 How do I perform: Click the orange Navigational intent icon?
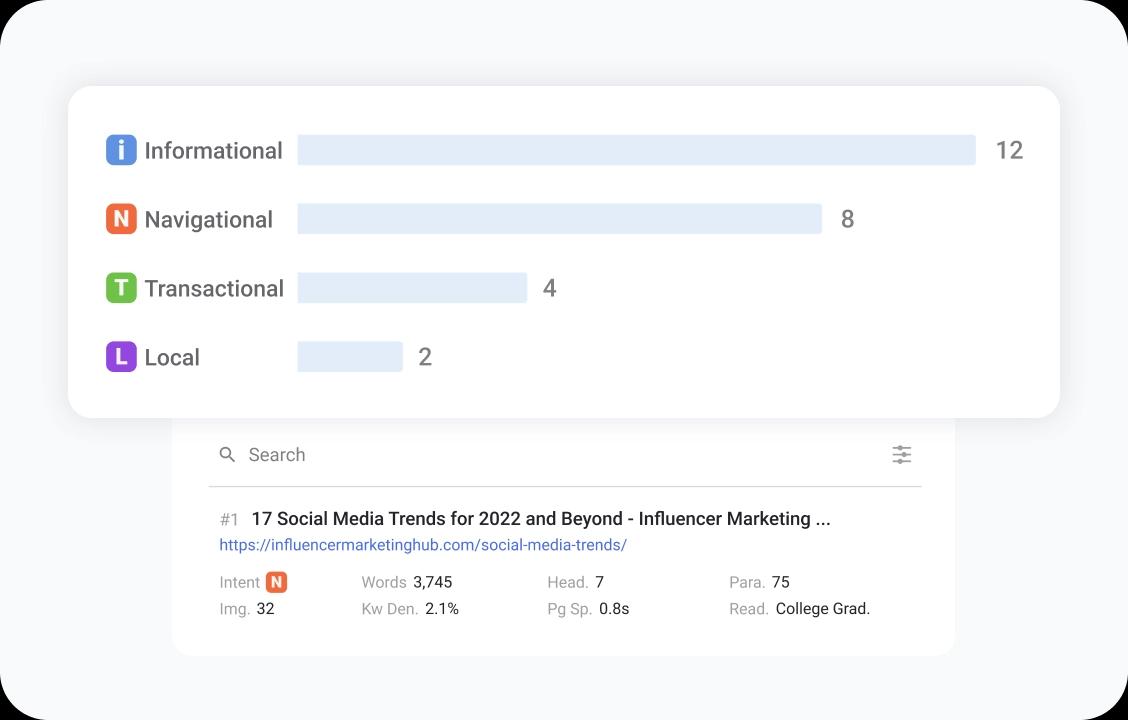[x=121, y=219]
